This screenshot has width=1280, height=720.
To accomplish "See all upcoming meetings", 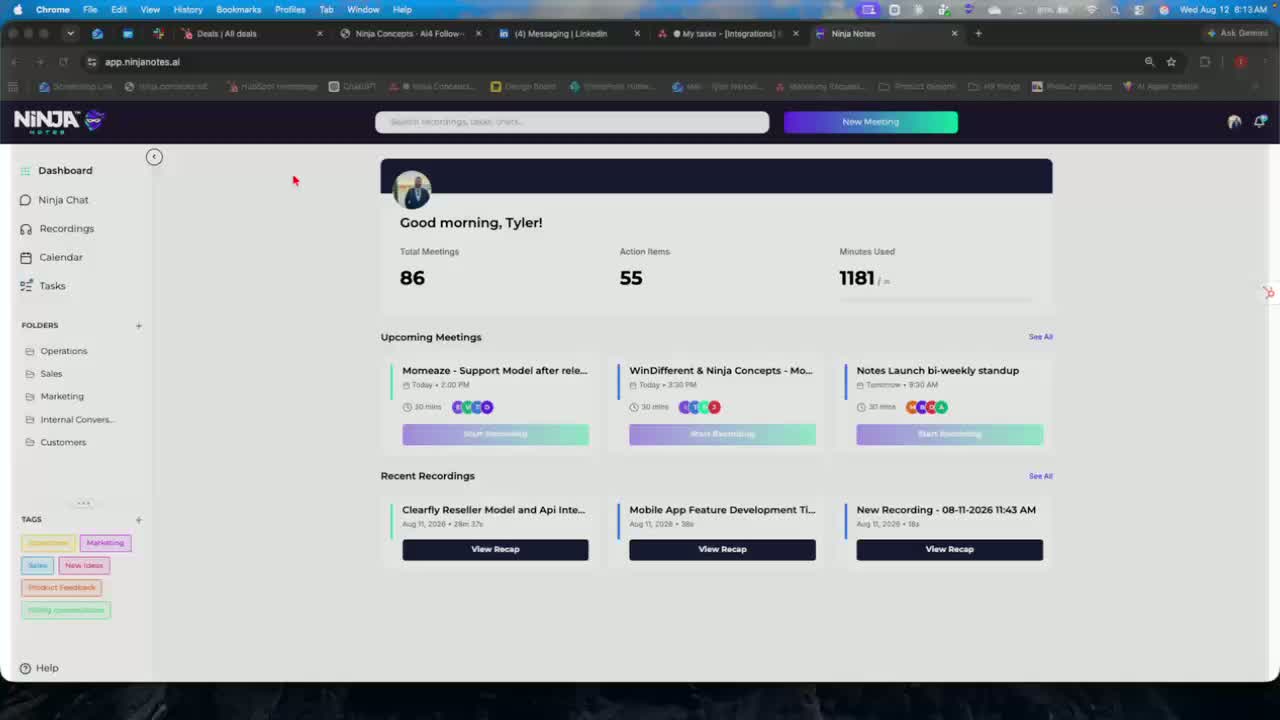I will tap(1040, 337).
